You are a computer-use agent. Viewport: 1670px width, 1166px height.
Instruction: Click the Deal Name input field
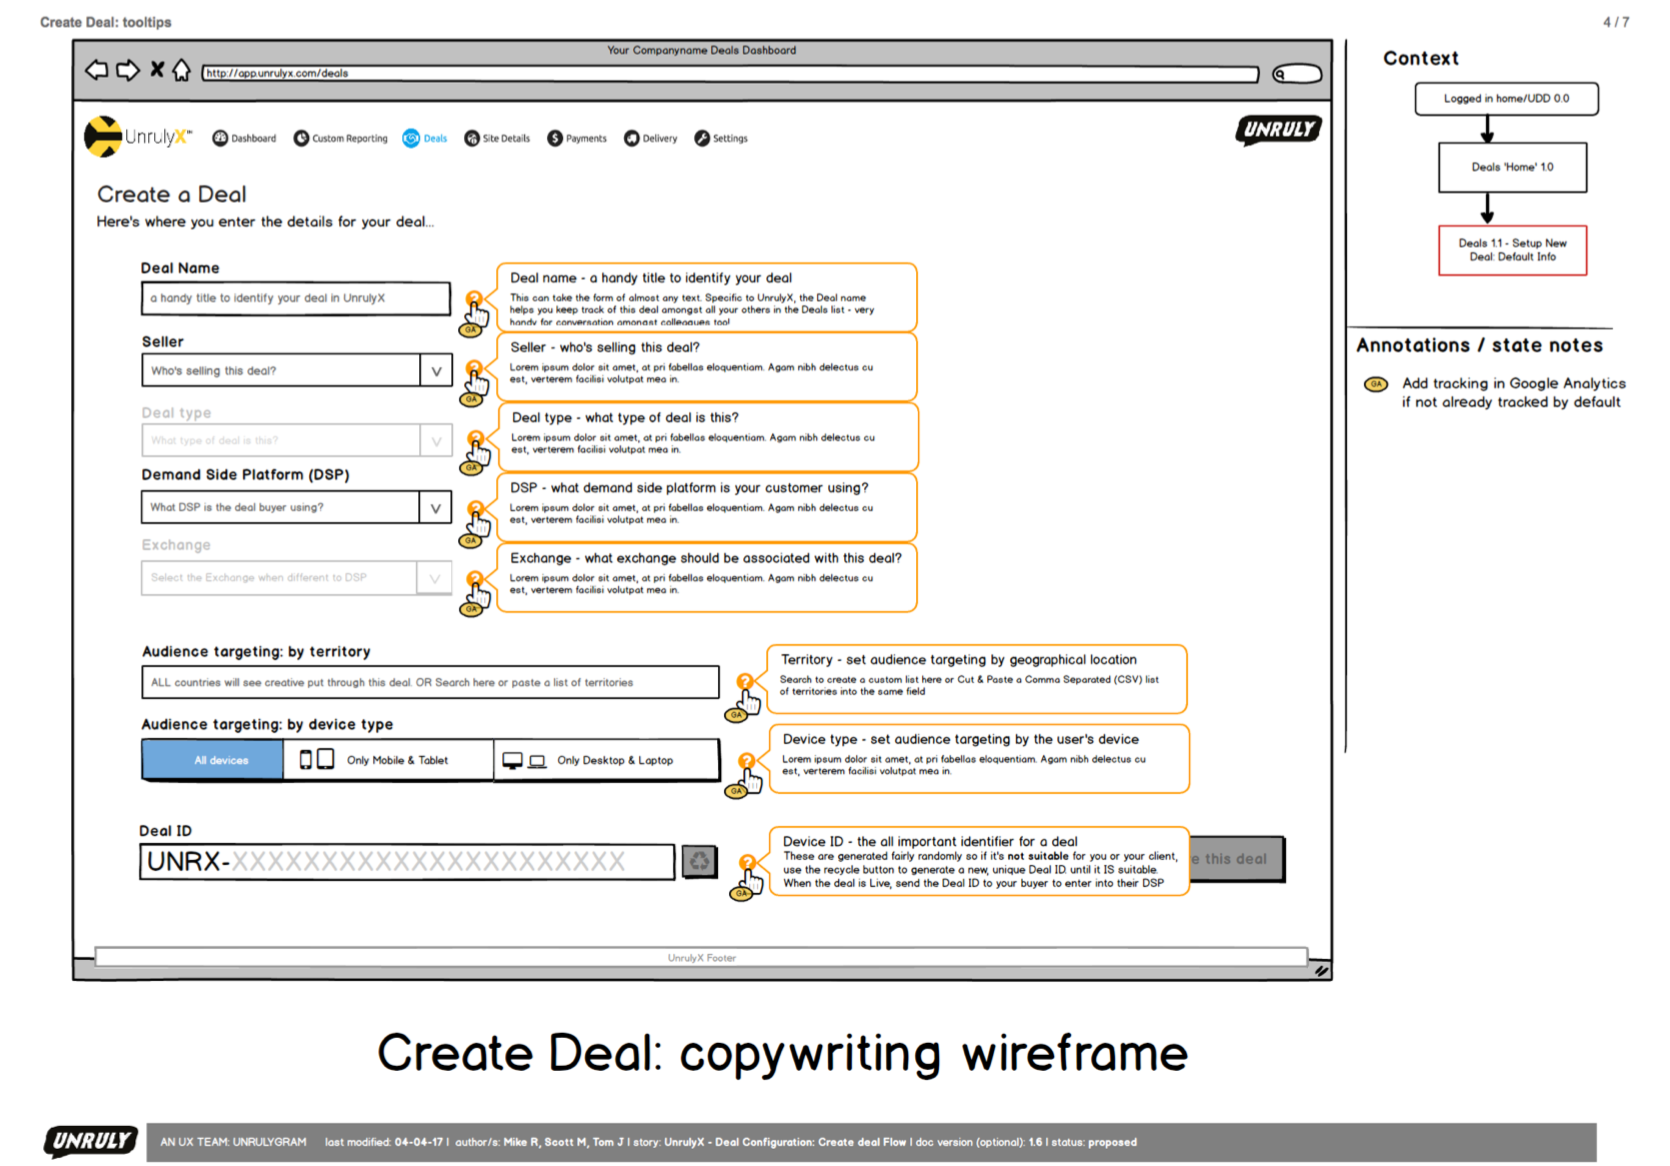pyautogui.click(x=295, y=298)
